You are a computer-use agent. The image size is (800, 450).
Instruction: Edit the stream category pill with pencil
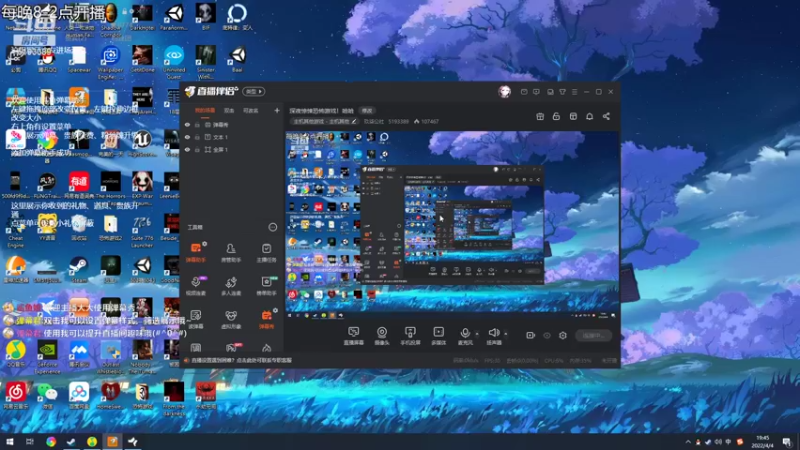tap(324, 121)
